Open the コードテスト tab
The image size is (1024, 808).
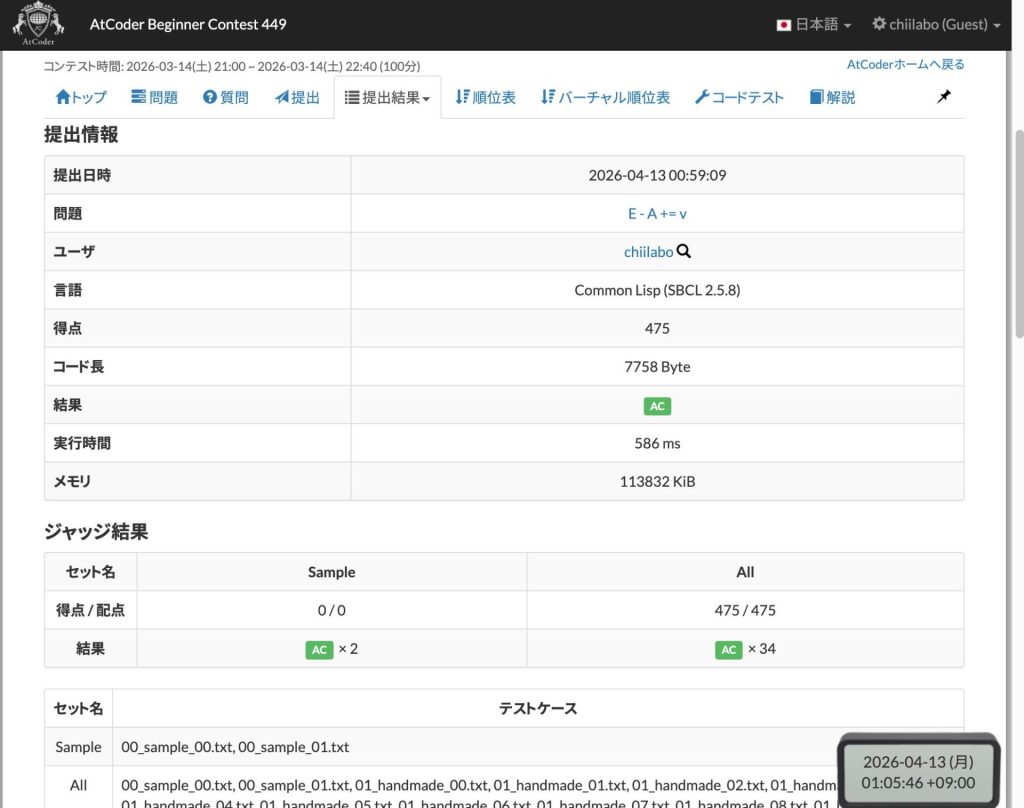(739, 97)
